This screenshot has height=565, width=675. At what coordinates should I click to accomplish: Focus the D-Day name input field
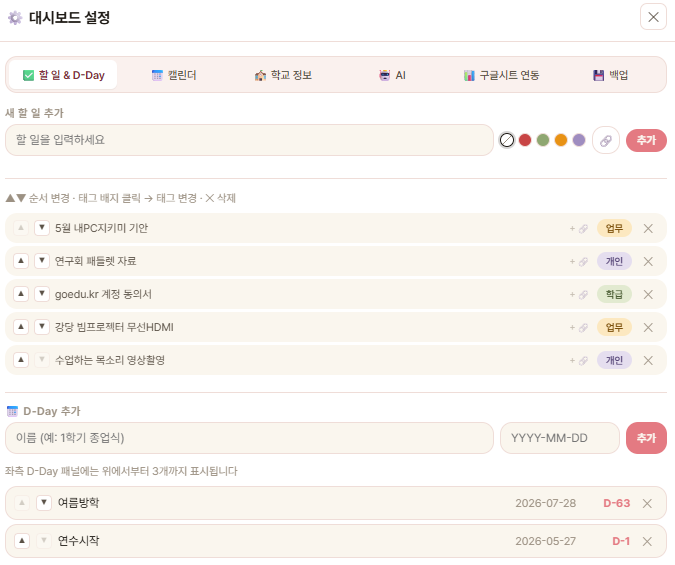pyautogui.click(x=249, y=438)
